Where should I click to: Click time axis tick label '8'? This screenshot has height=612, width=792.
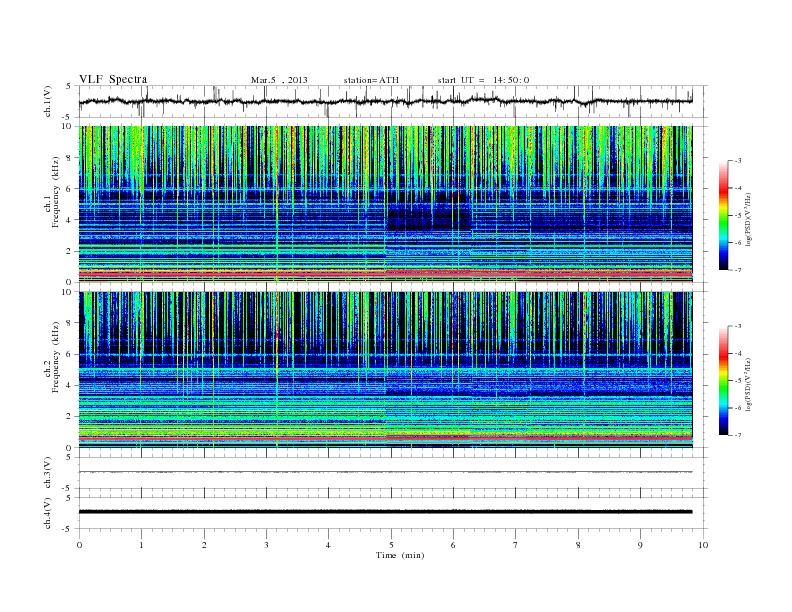[x=578, y=545]
